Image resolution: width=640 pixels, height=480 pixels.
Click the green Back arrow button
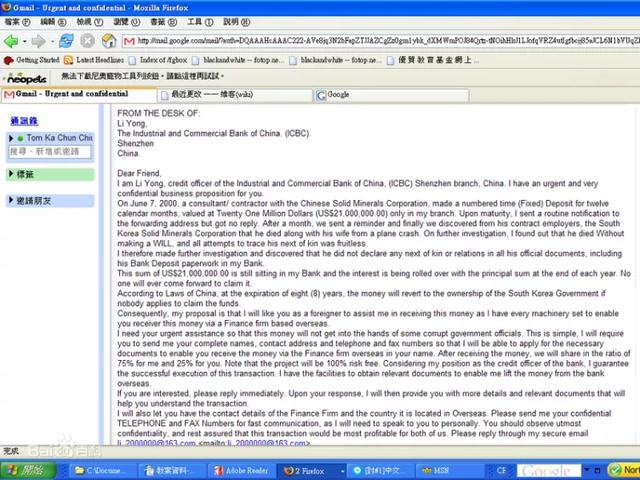pos(11,41)
